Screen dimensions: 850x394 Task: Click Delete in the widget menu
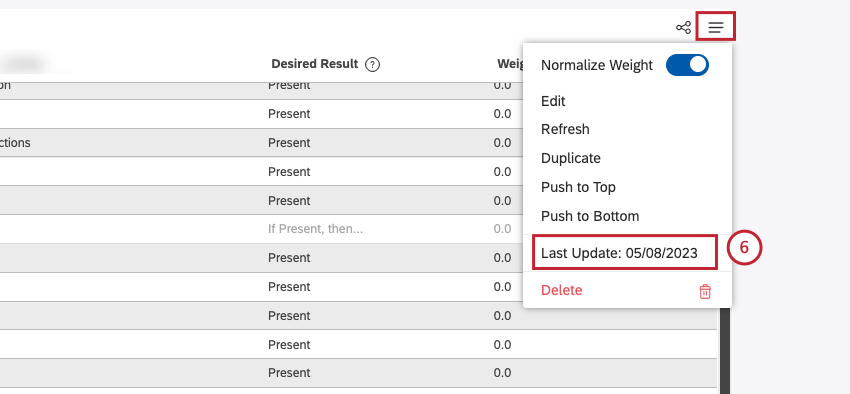(x=562, y=290)
